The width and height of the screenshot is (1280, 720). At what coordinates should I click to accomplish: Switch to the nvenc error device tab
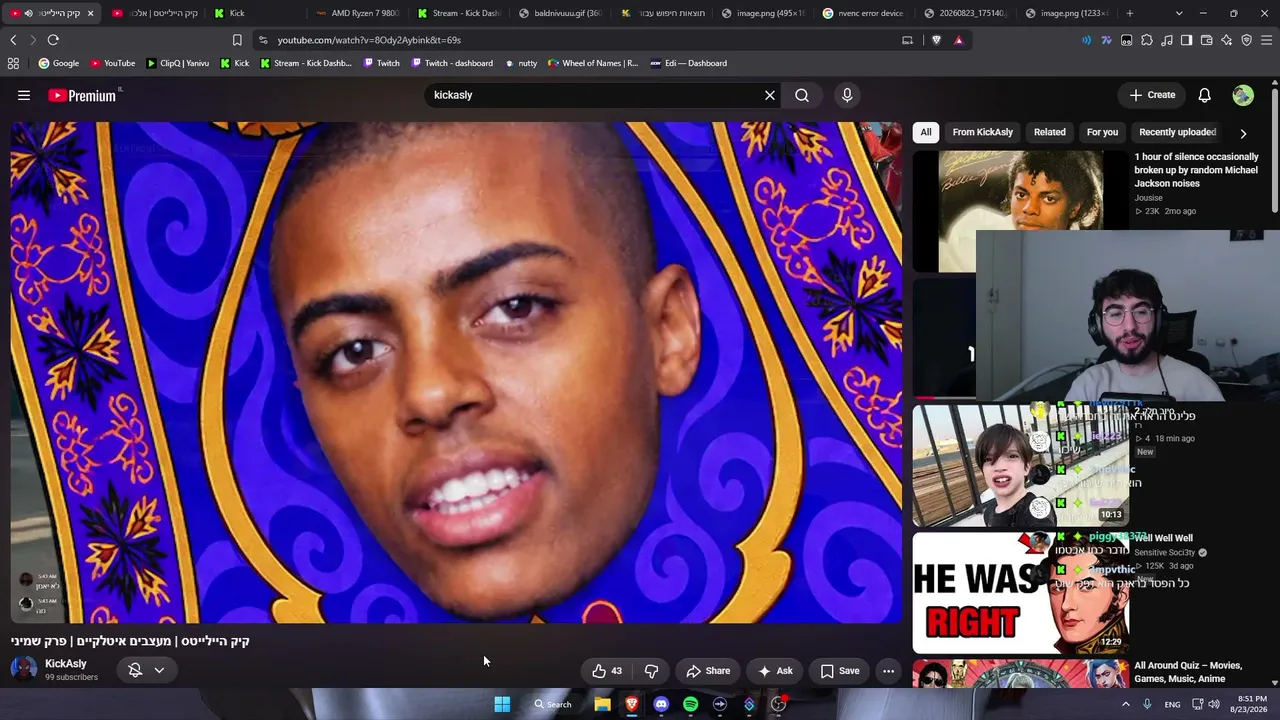coord(863,13)
